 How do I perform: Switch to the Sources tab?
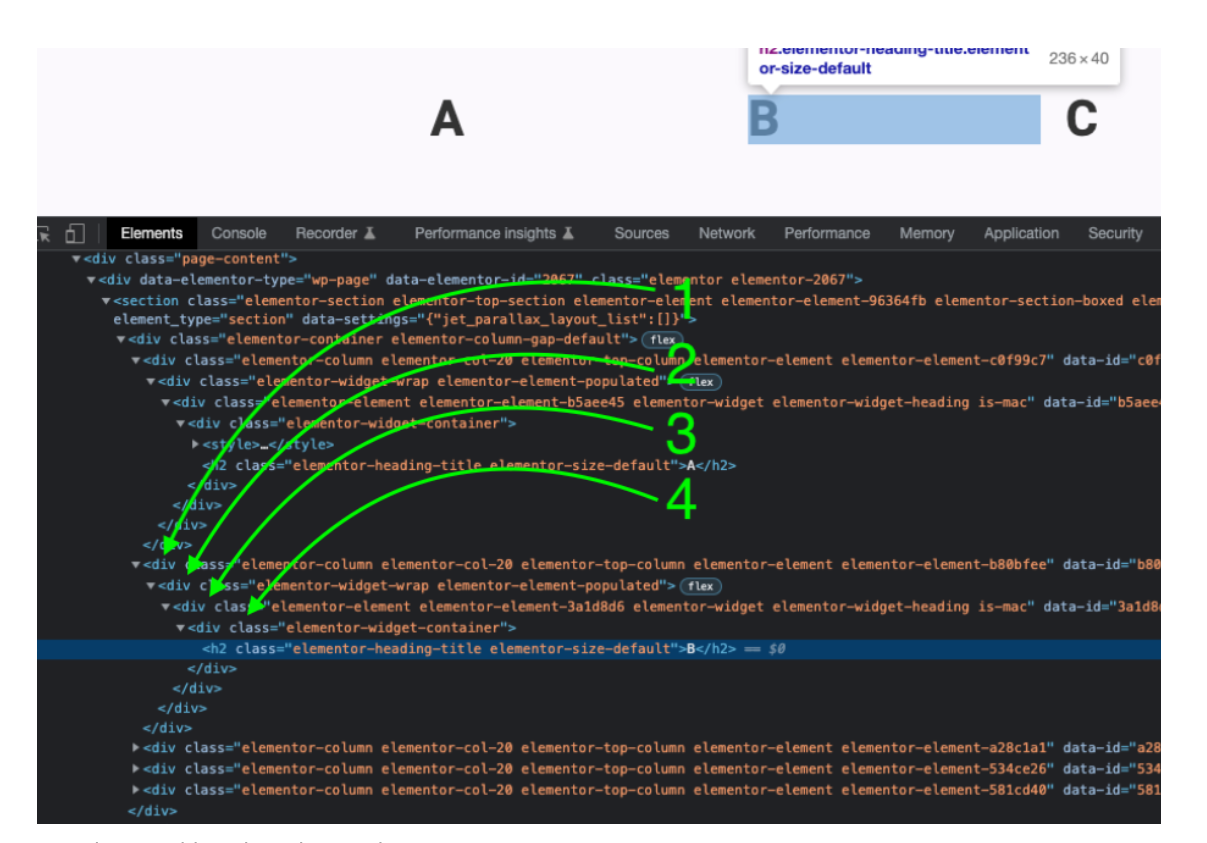coord(642,233)
